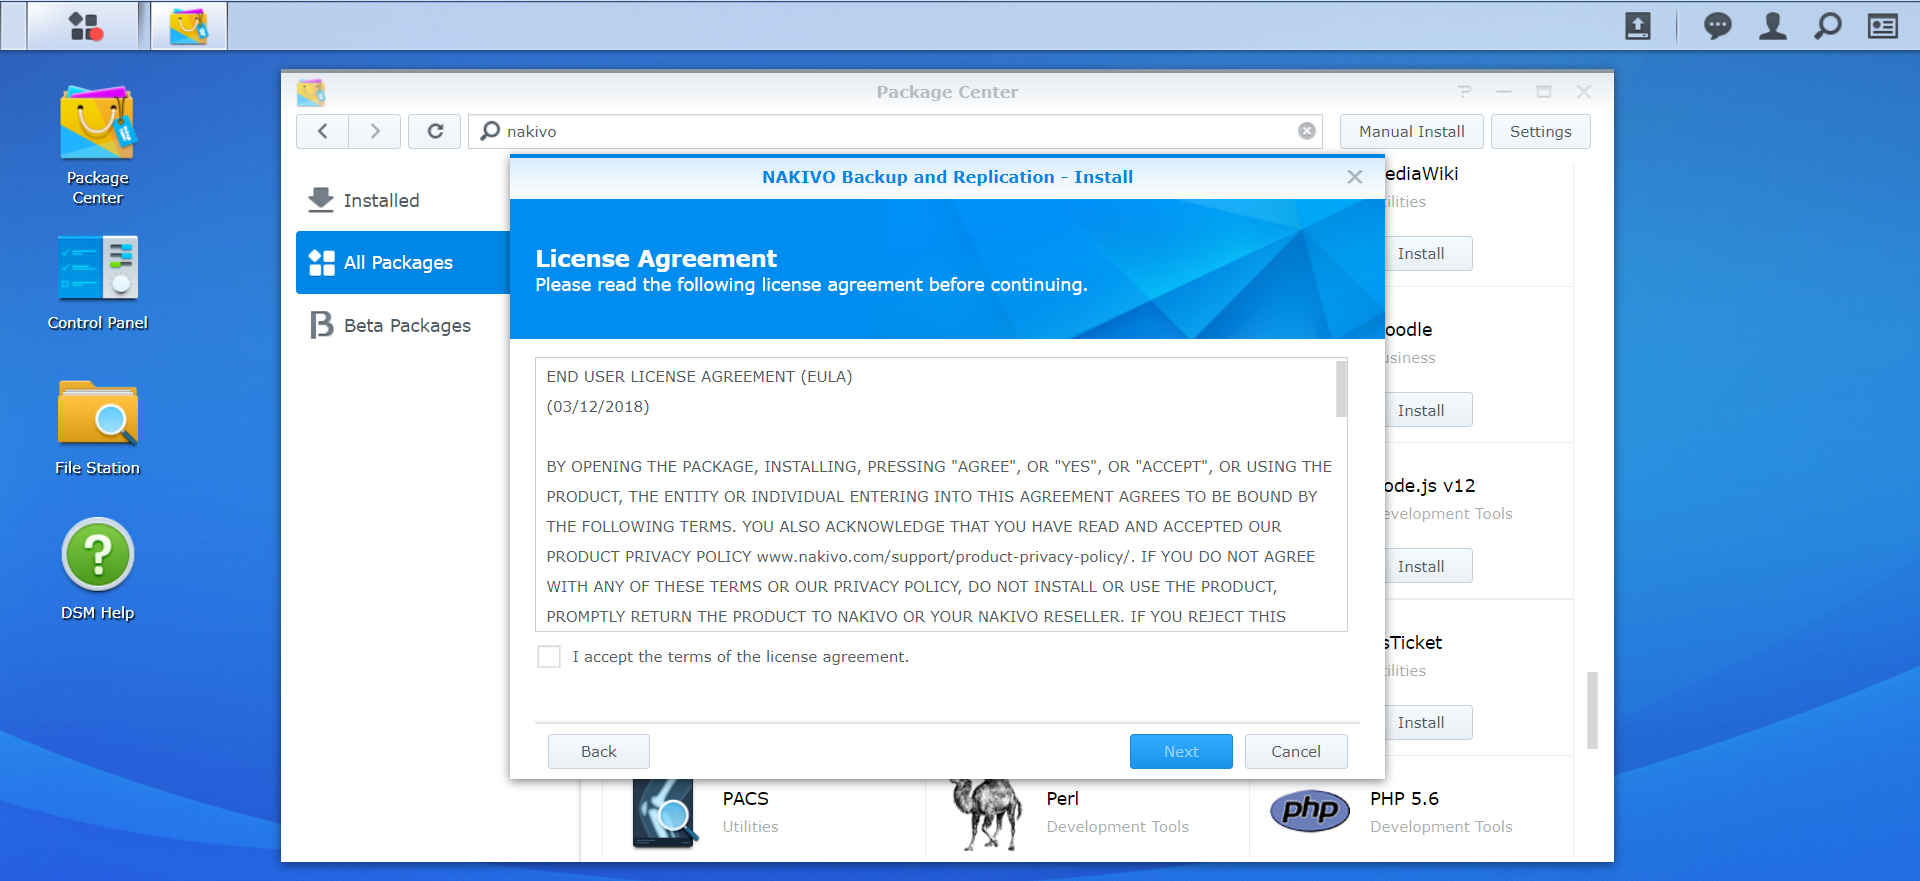This screenshot has height=881, width=1920.
Task: Cancel the NAKIVO installation
Action: (x=1295, y=752)
